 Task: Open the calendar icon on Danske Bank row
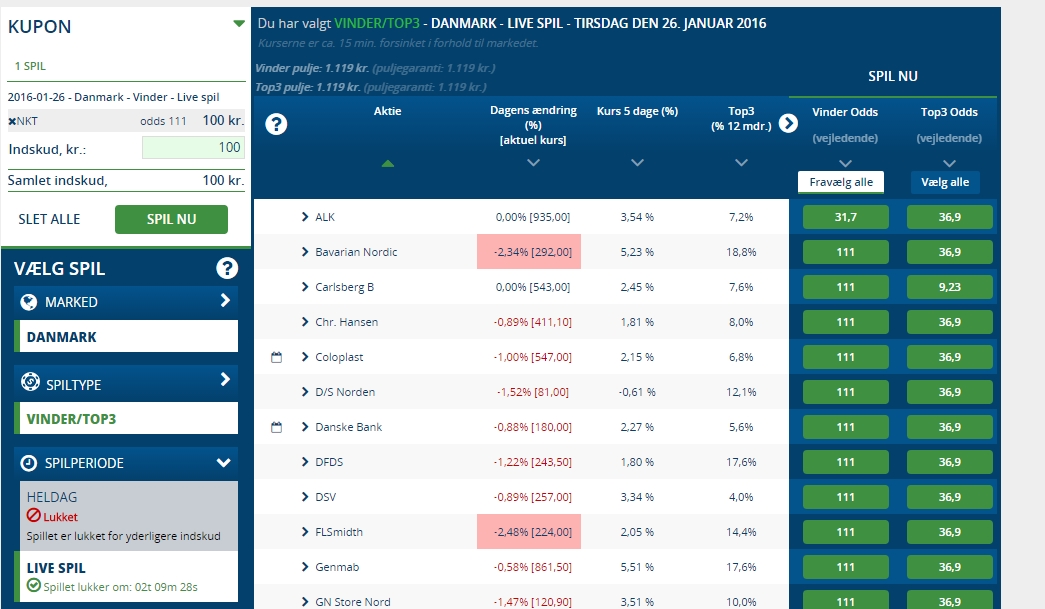coord(277,427)
